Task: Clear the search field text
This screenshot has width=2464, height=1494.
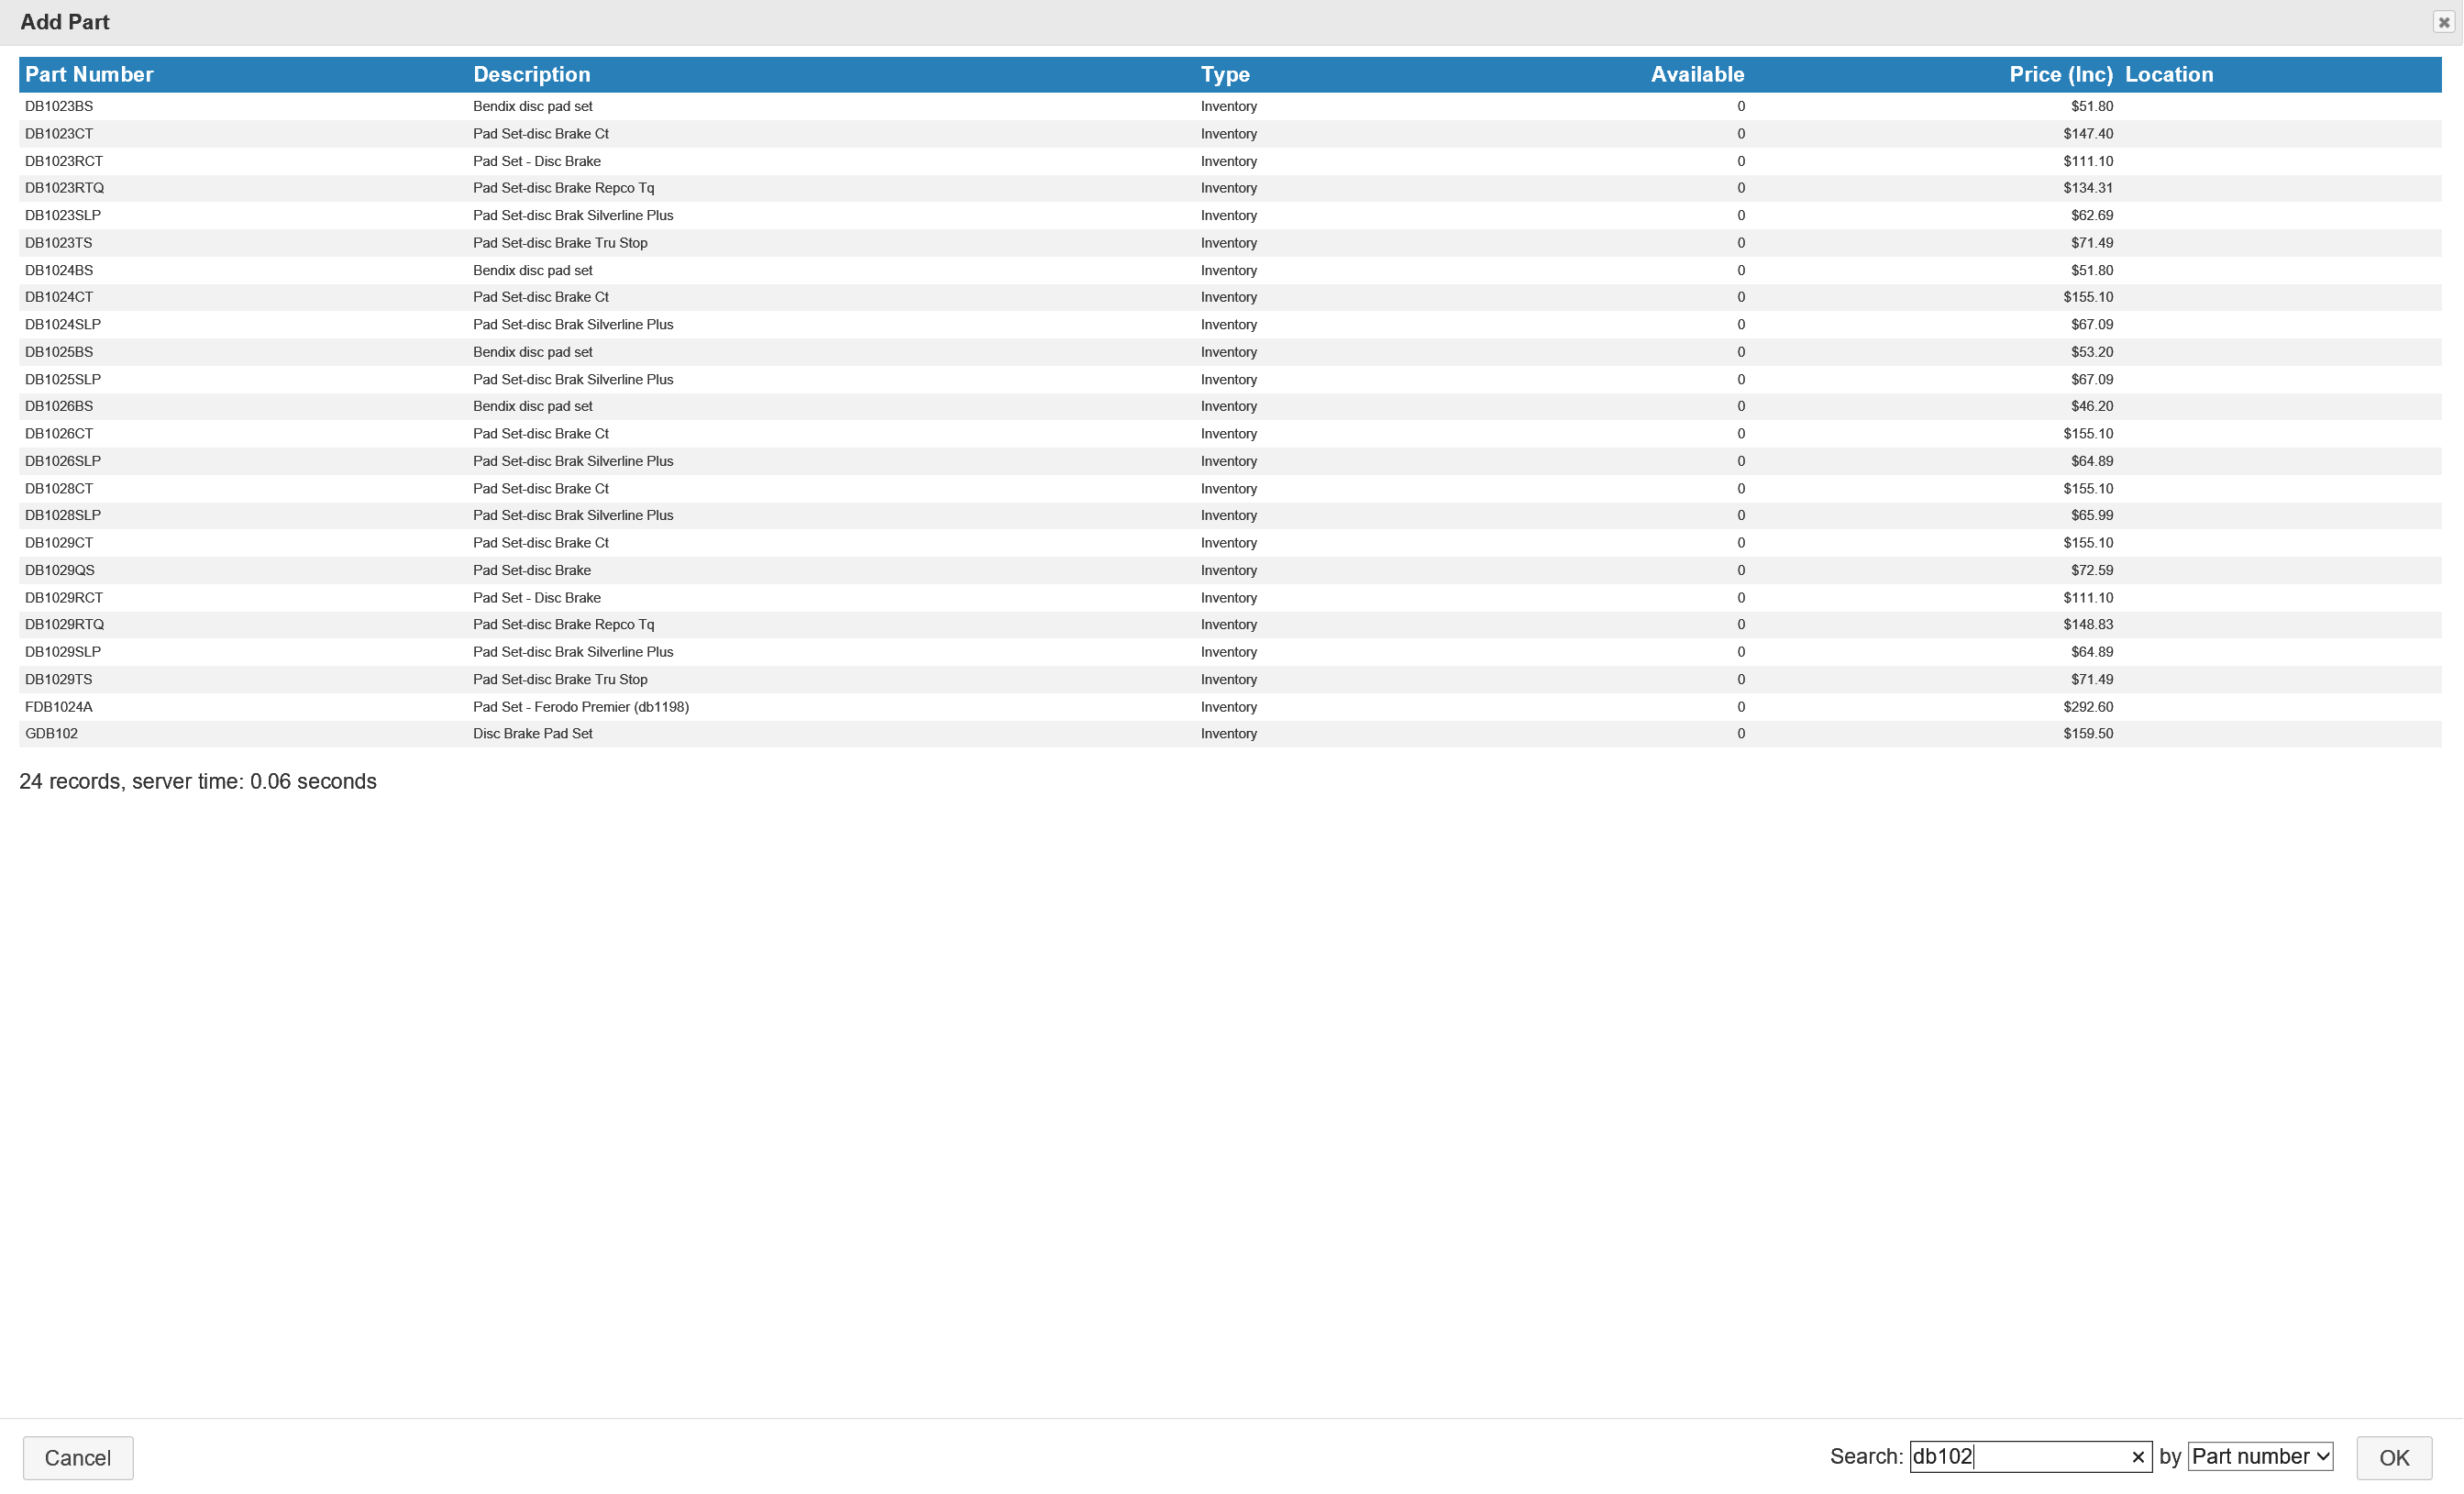Action: pos(2137,1457)
